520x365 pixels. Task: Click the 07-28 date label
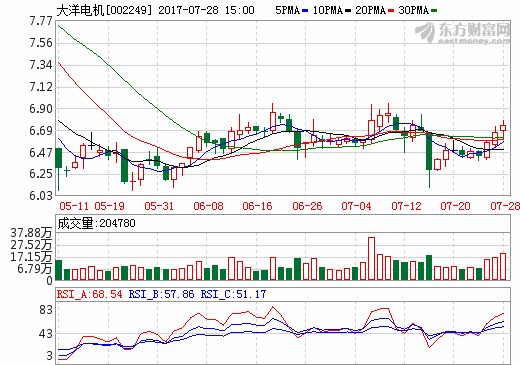point(505,206)
